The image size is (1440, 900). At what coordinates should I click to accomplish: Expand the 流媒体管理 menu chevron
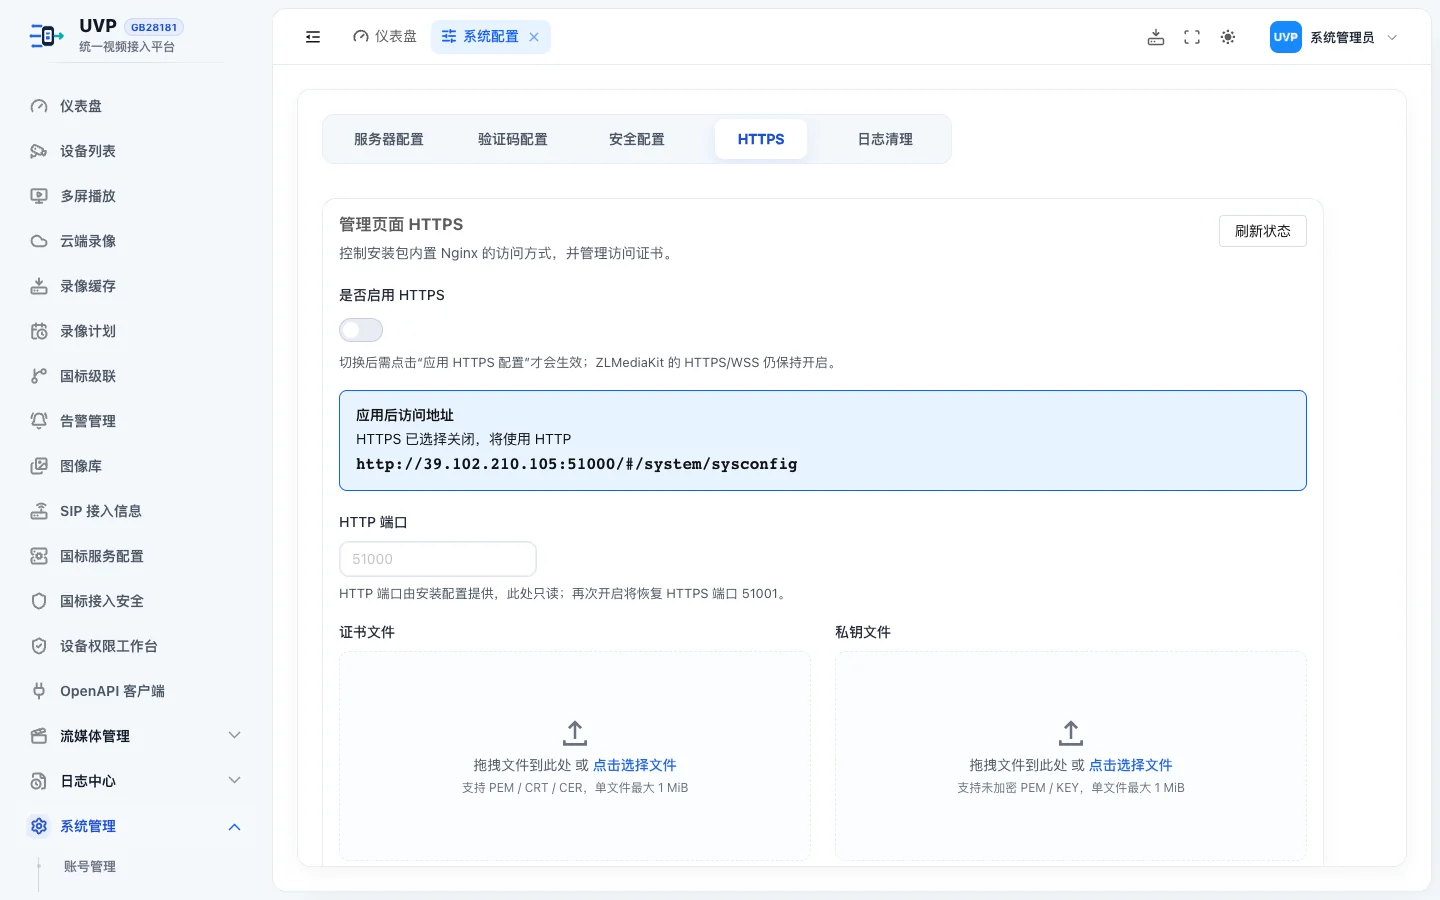(x=234, y=736)
